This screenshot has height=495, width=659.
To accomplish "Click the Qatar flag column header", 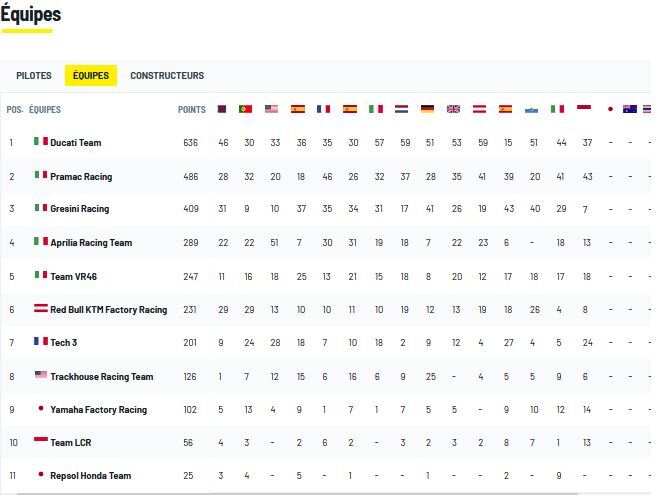I will (x=222, y=109).
